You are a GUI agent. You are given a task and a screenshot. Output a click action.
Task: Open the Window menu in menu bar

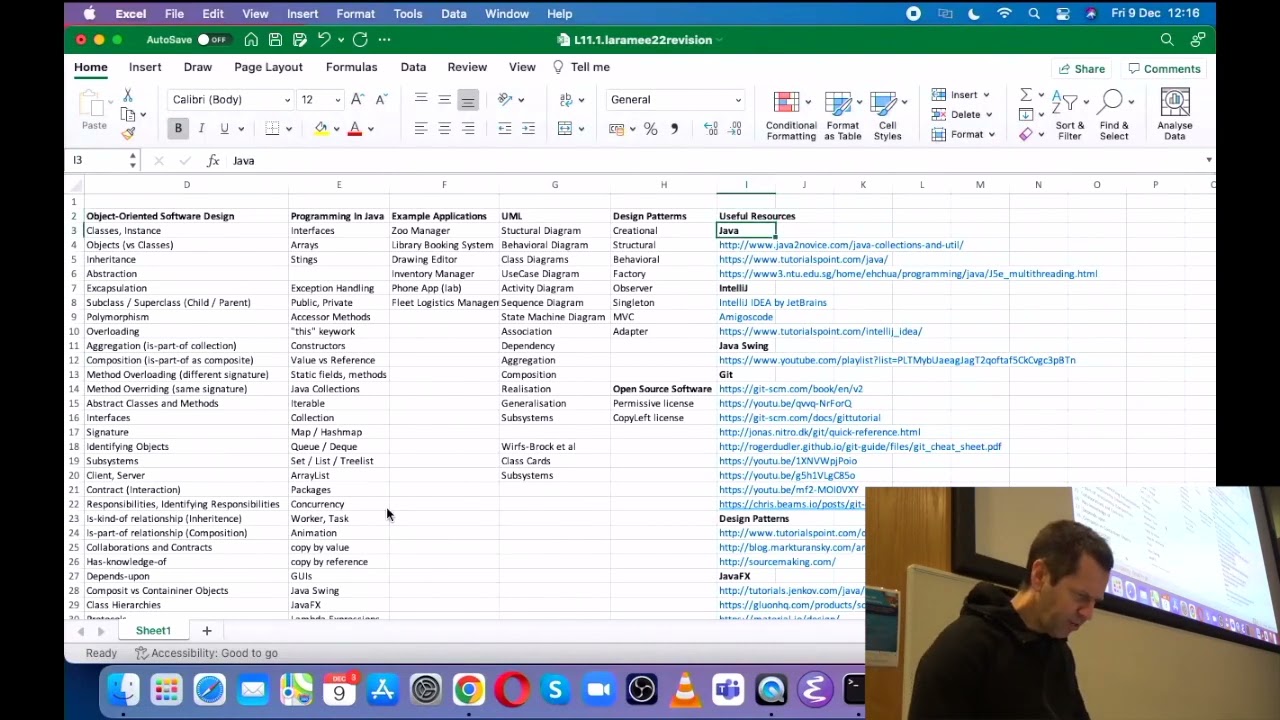[507, 14]
